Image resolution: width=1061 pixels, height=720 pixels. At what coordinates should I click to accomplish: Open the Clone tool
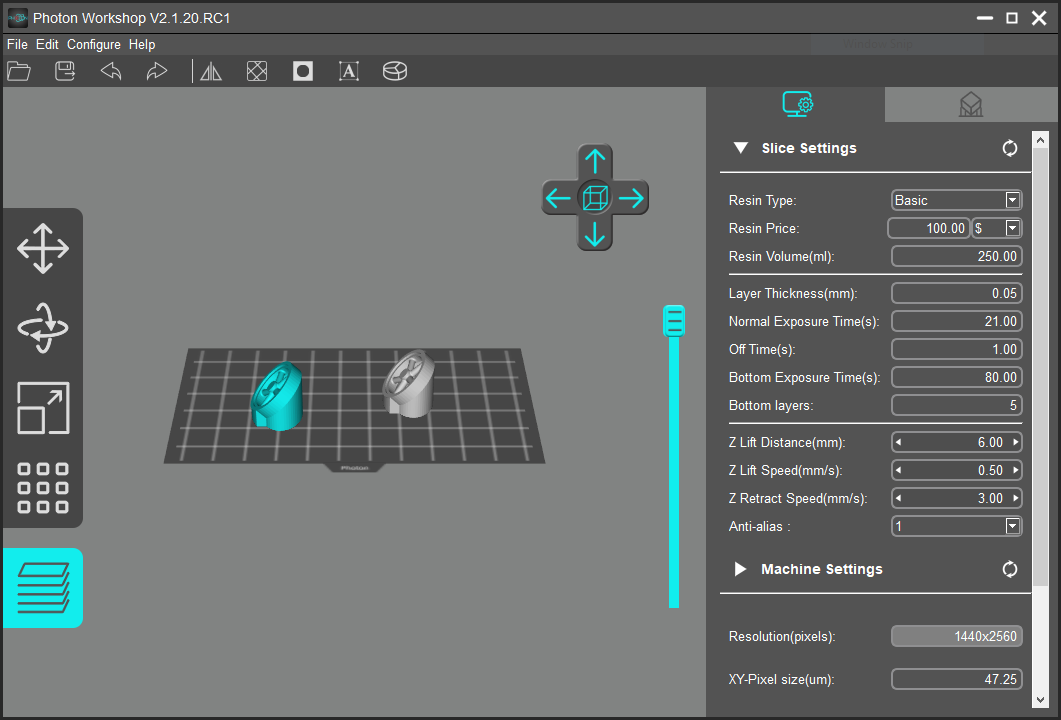[x=43, y=489]
